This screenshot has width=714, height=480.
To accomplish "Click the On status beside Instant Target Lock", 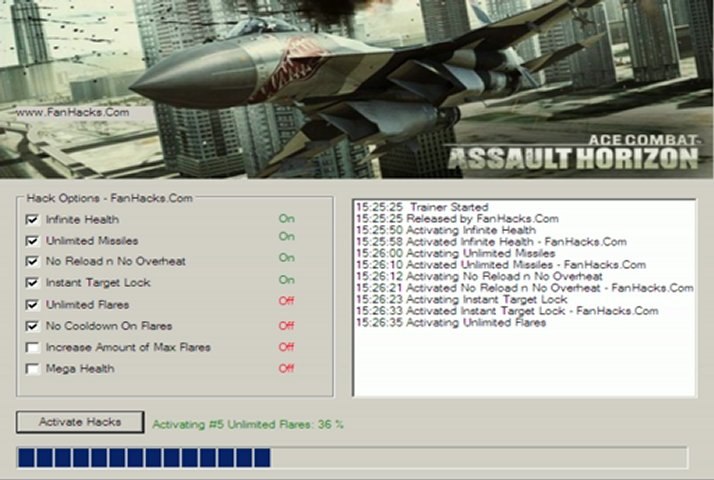I will click(287, 280).
